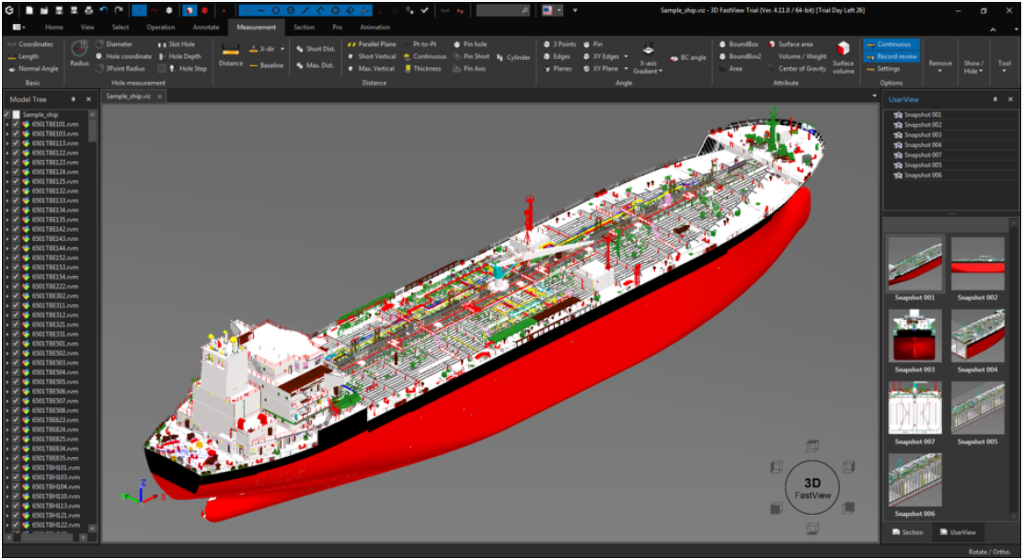Choose the X-axis Gradient angle tool
This screenshot has height=560, width=1024.
(645, 57)
